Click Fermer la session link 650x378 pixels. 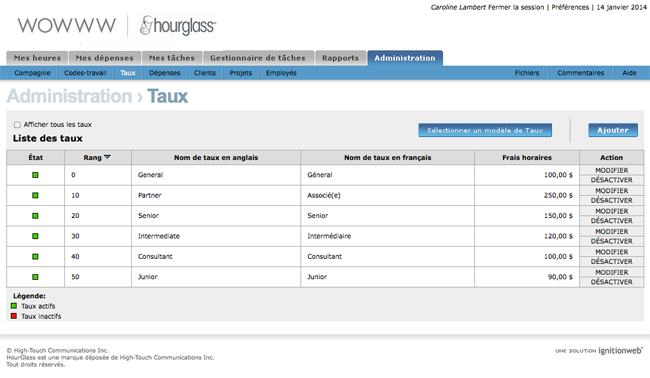point(516,7)
